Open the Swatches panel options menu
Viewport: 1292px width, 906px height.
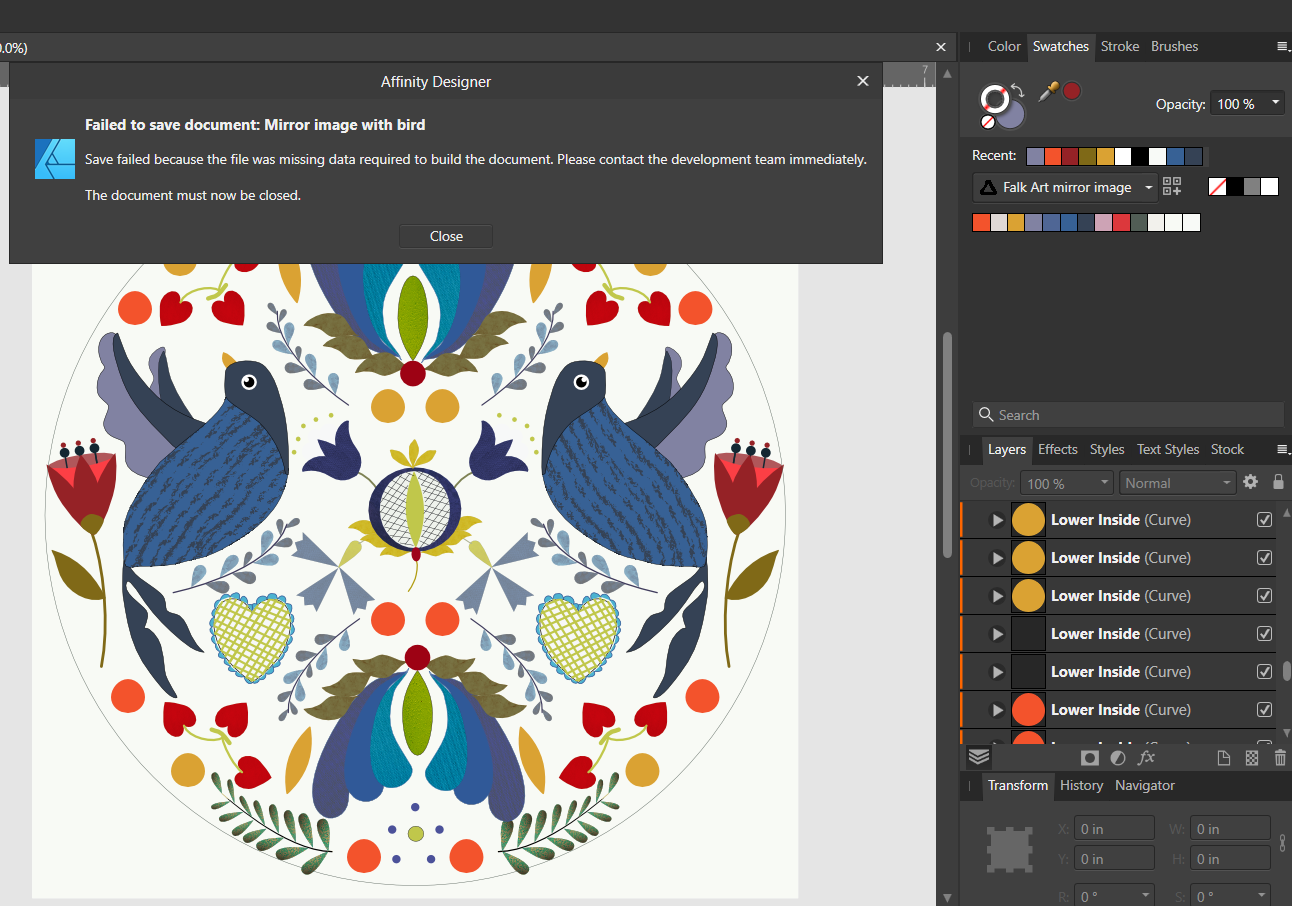pyautogui.click(x=1282, y=46)
